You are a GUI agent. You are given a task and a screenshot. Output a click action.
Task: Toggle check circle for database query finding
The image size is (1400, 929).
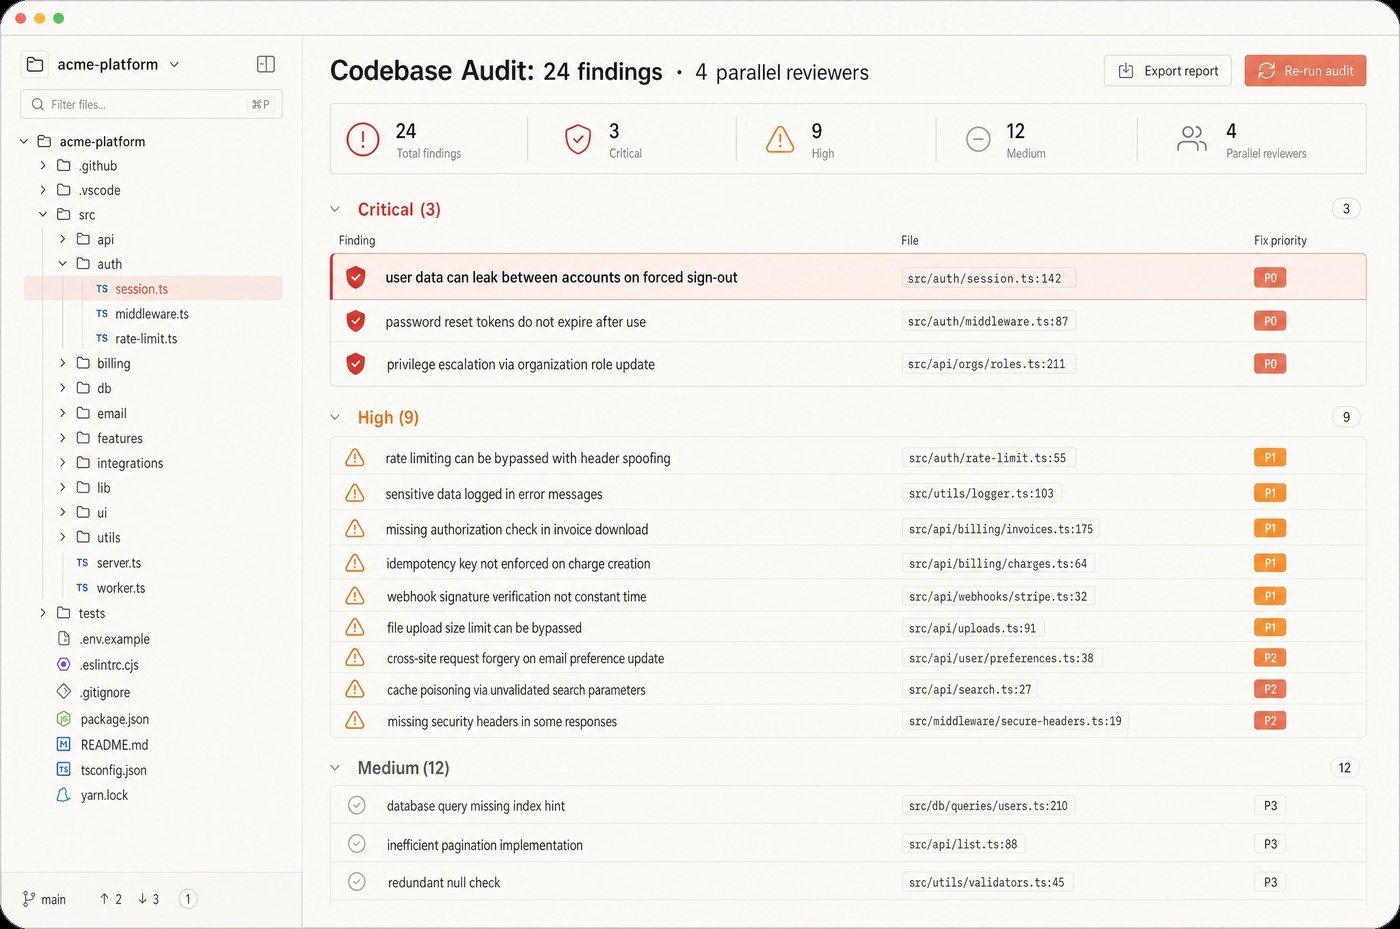[x=356, y=805]
